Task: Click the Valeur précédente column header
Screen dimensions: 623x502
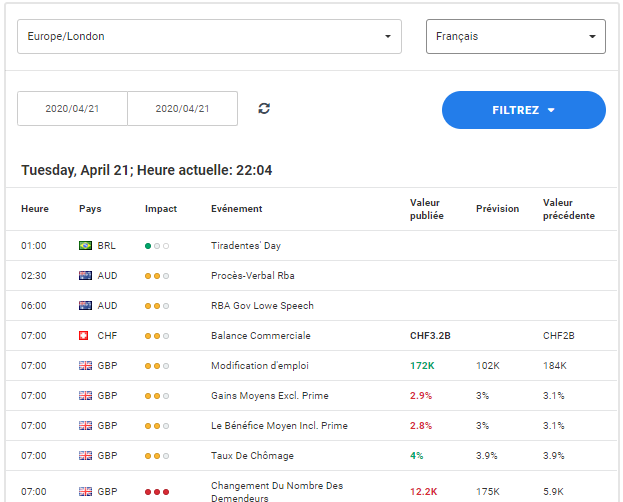Action: (x=568, y=209)
